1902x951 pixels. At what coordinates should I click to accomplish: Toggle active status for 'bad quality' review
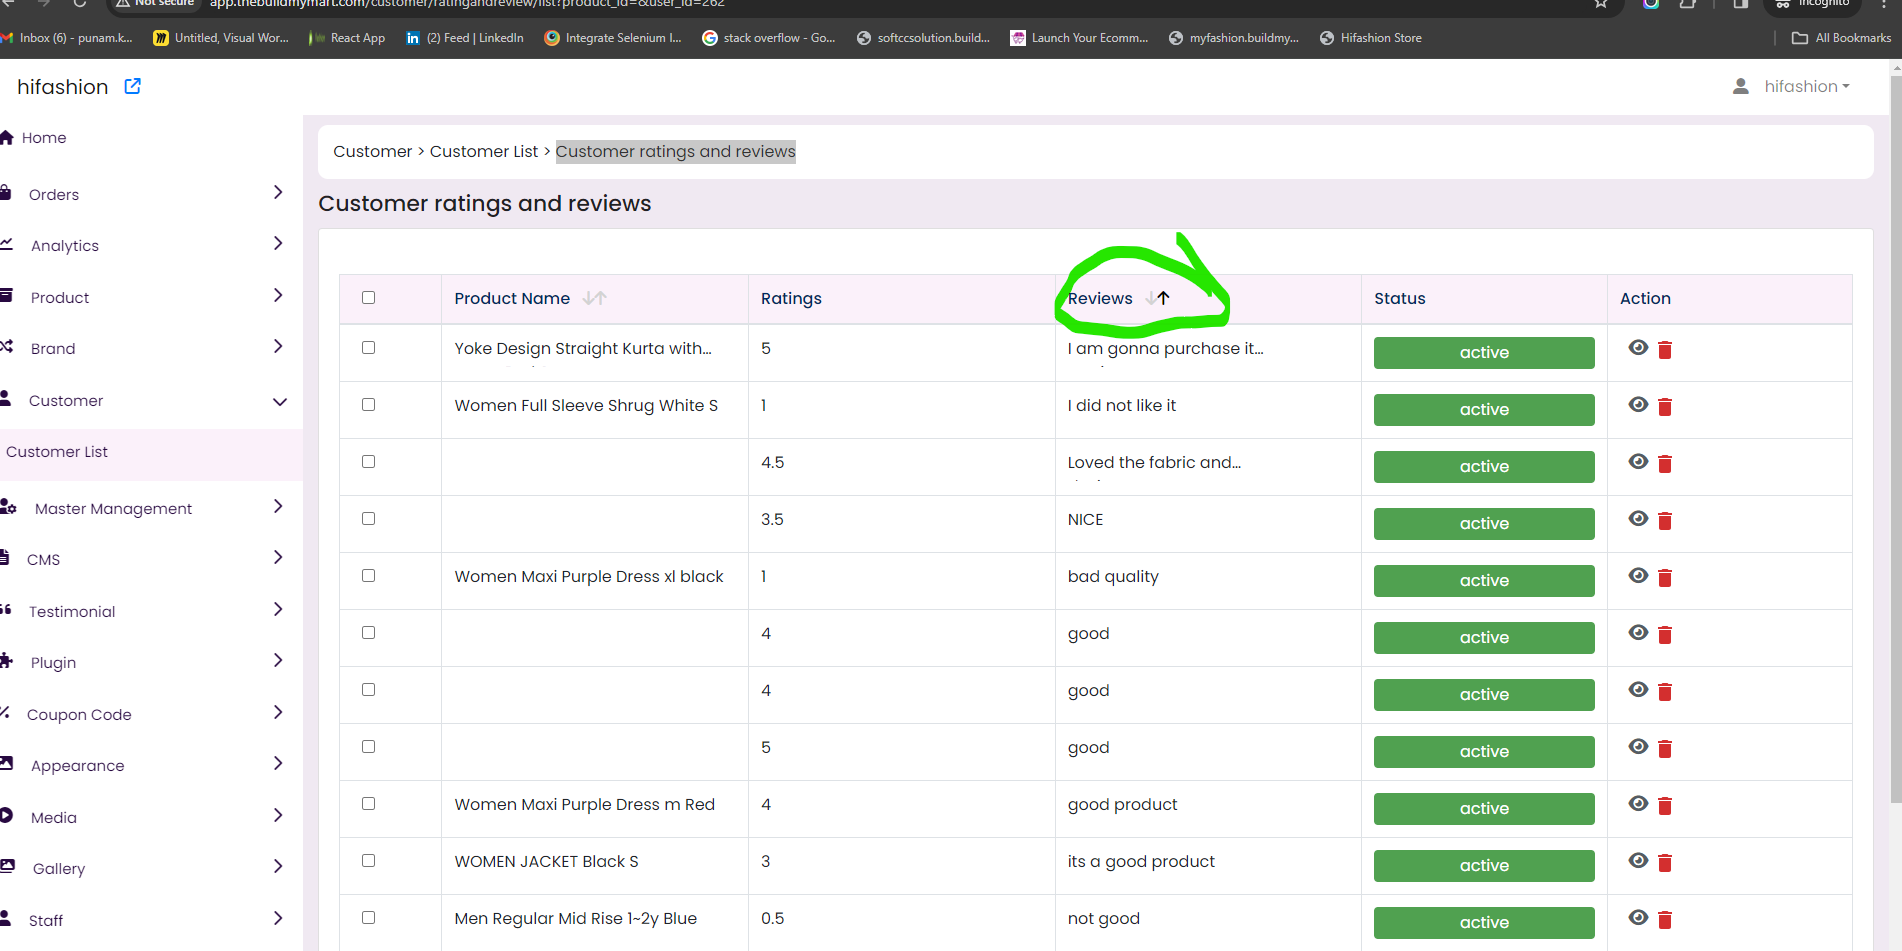click(x=1484, y=581)
